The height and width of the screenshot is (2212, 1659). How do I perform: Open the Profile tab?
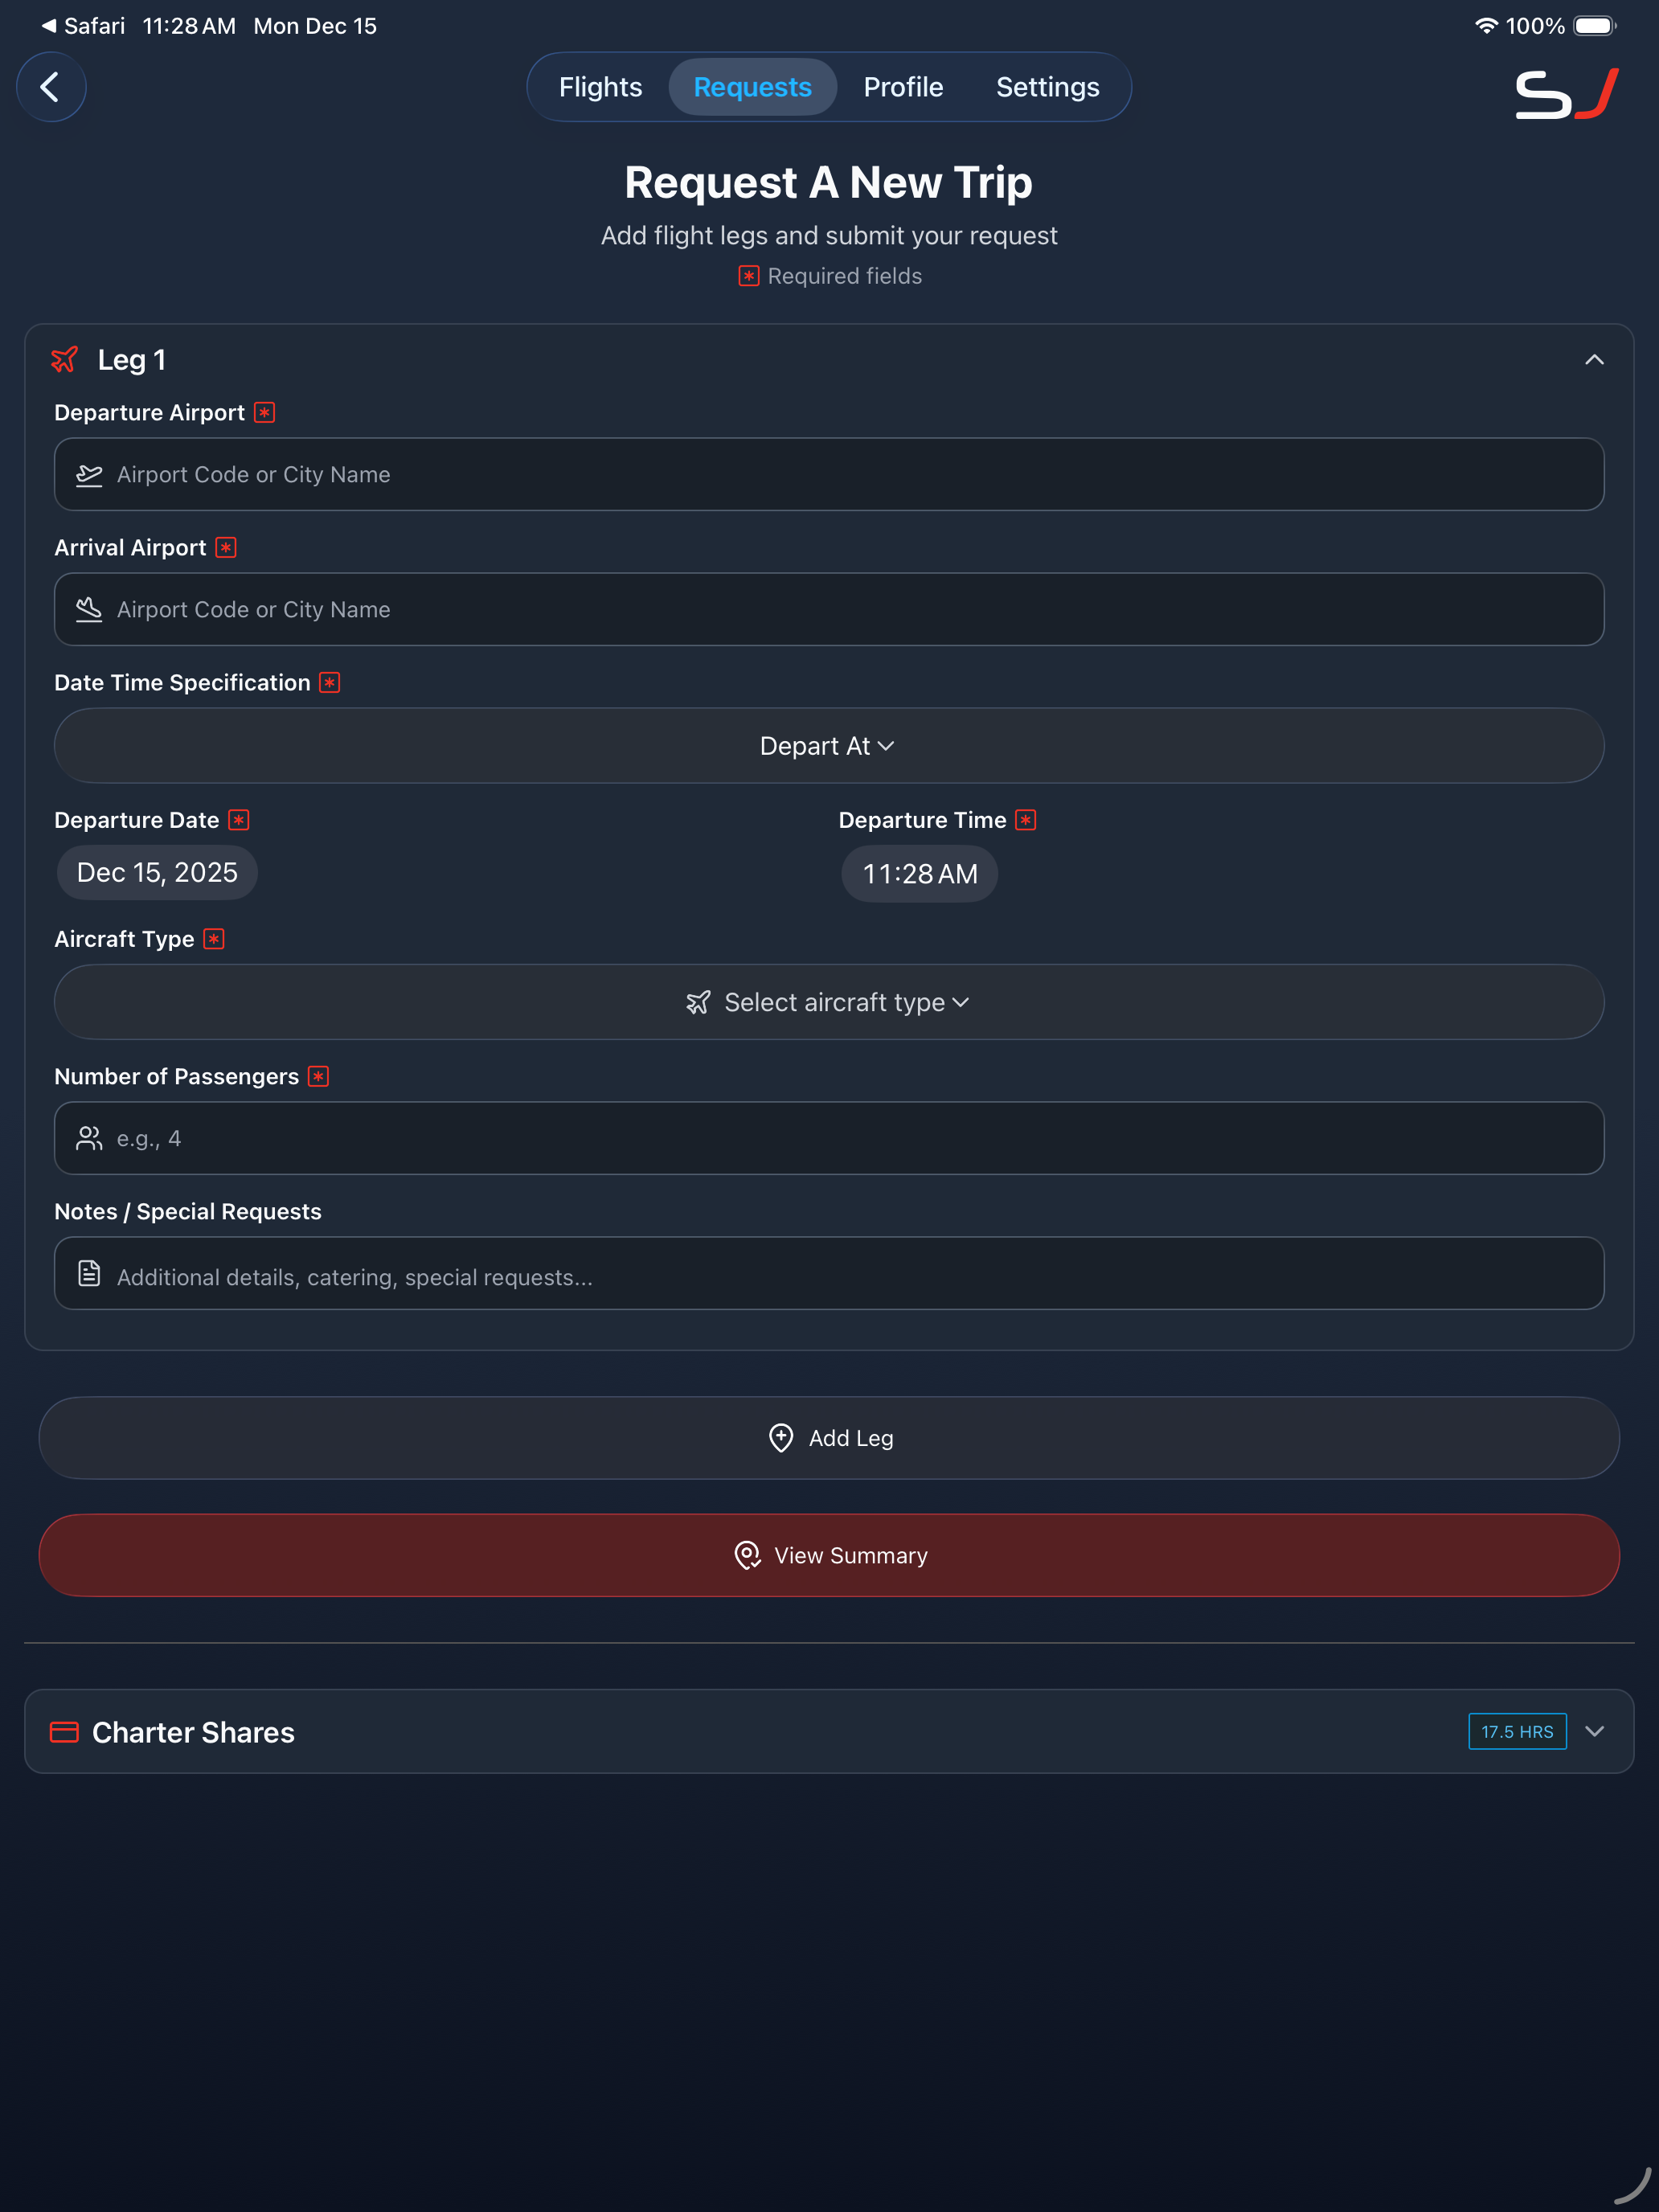pos(903,87)
